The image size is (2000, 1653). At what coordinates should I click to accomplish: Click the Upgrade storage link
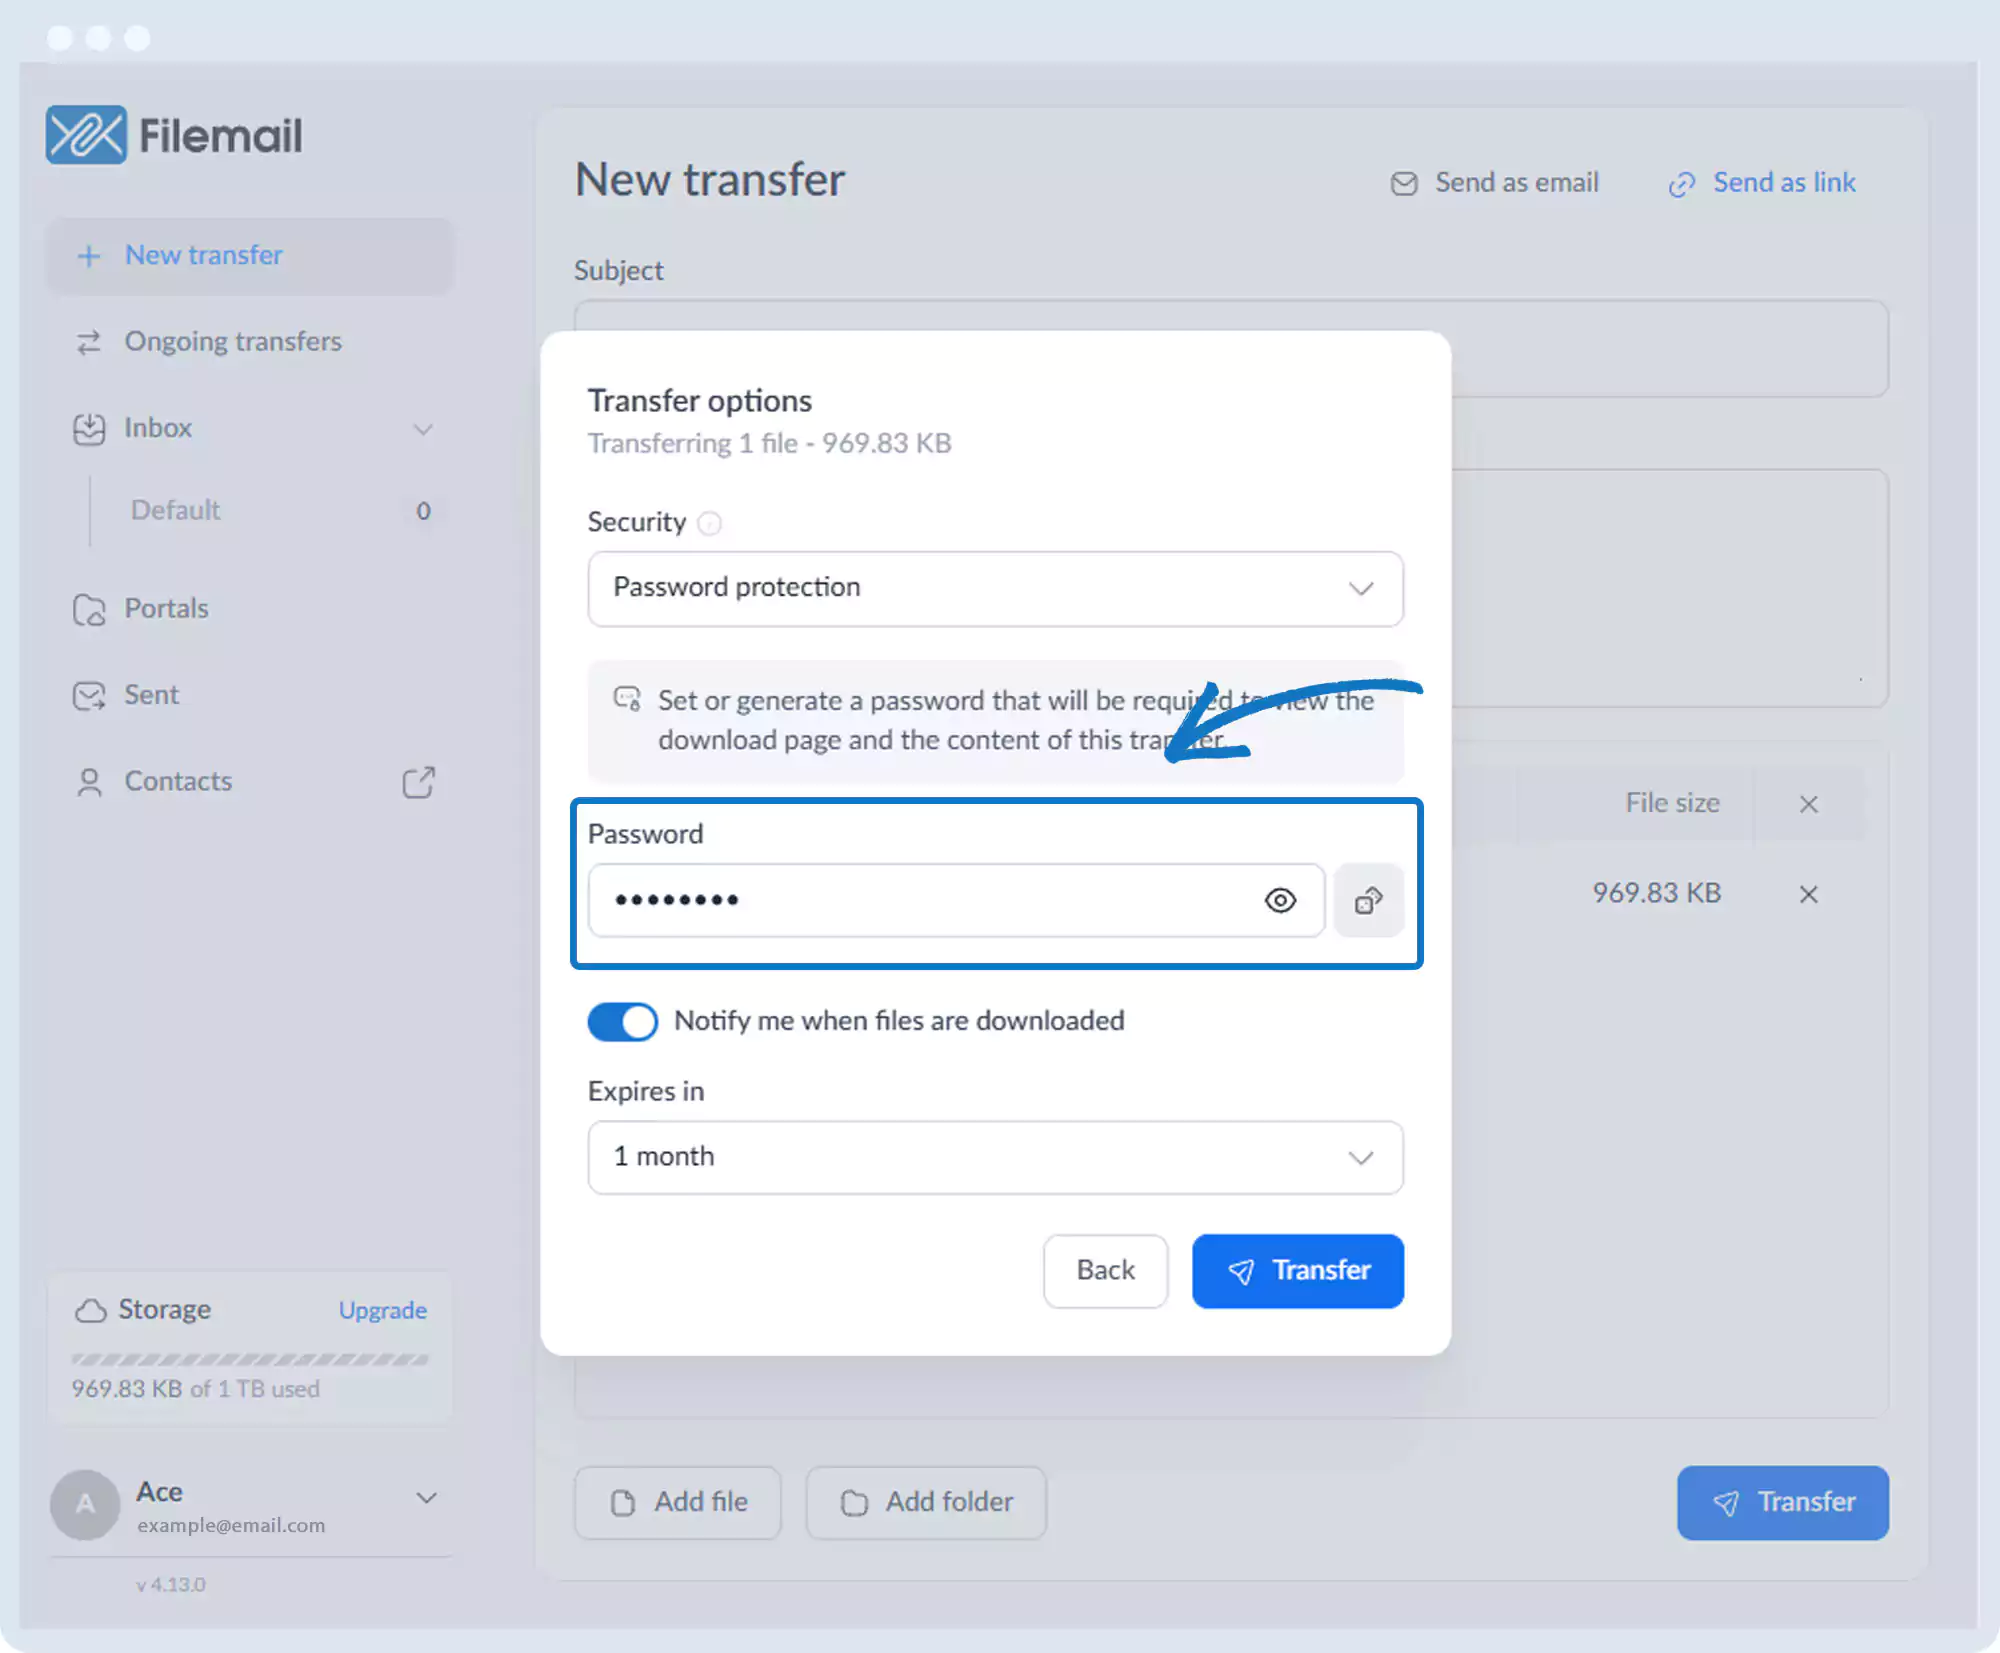(x=382, y=1310)
